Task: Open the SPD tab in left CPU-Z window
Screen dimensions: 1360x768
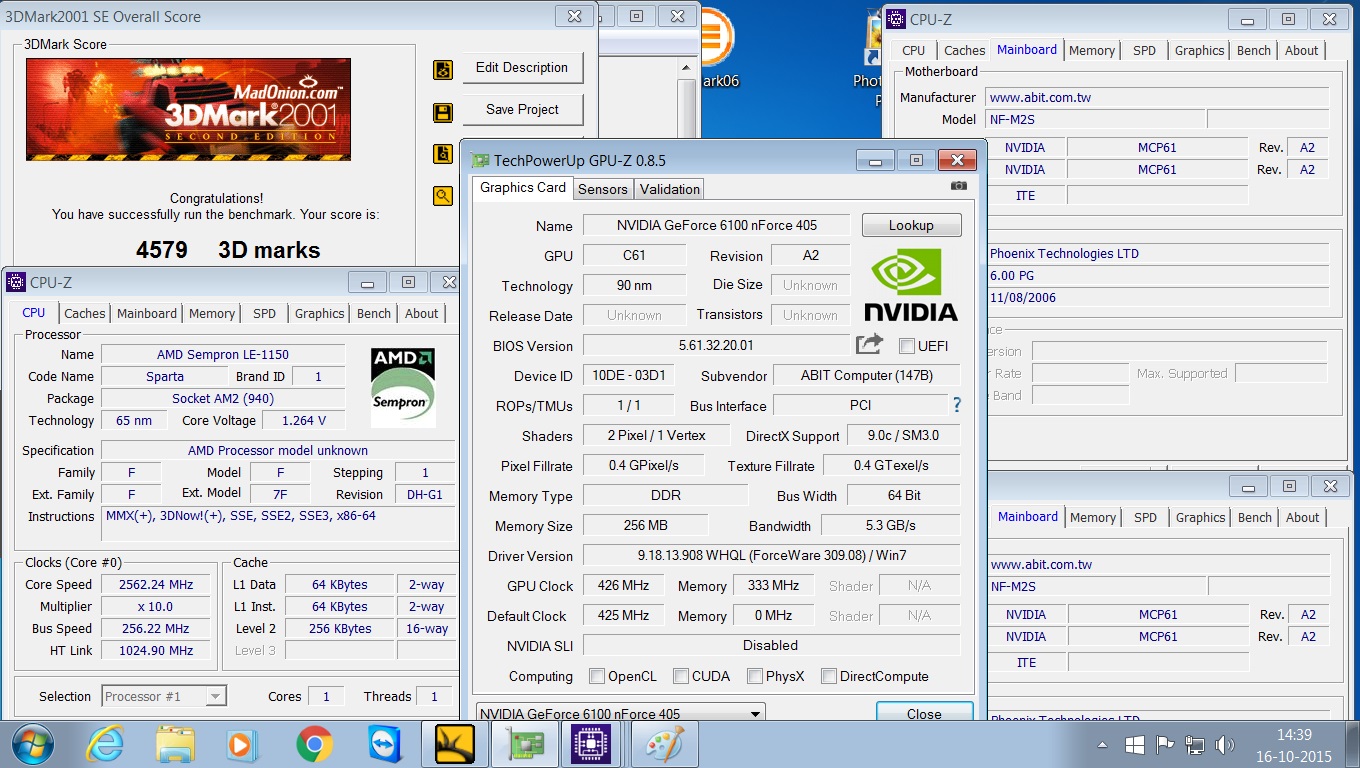Action: click(x=264, y=313)
